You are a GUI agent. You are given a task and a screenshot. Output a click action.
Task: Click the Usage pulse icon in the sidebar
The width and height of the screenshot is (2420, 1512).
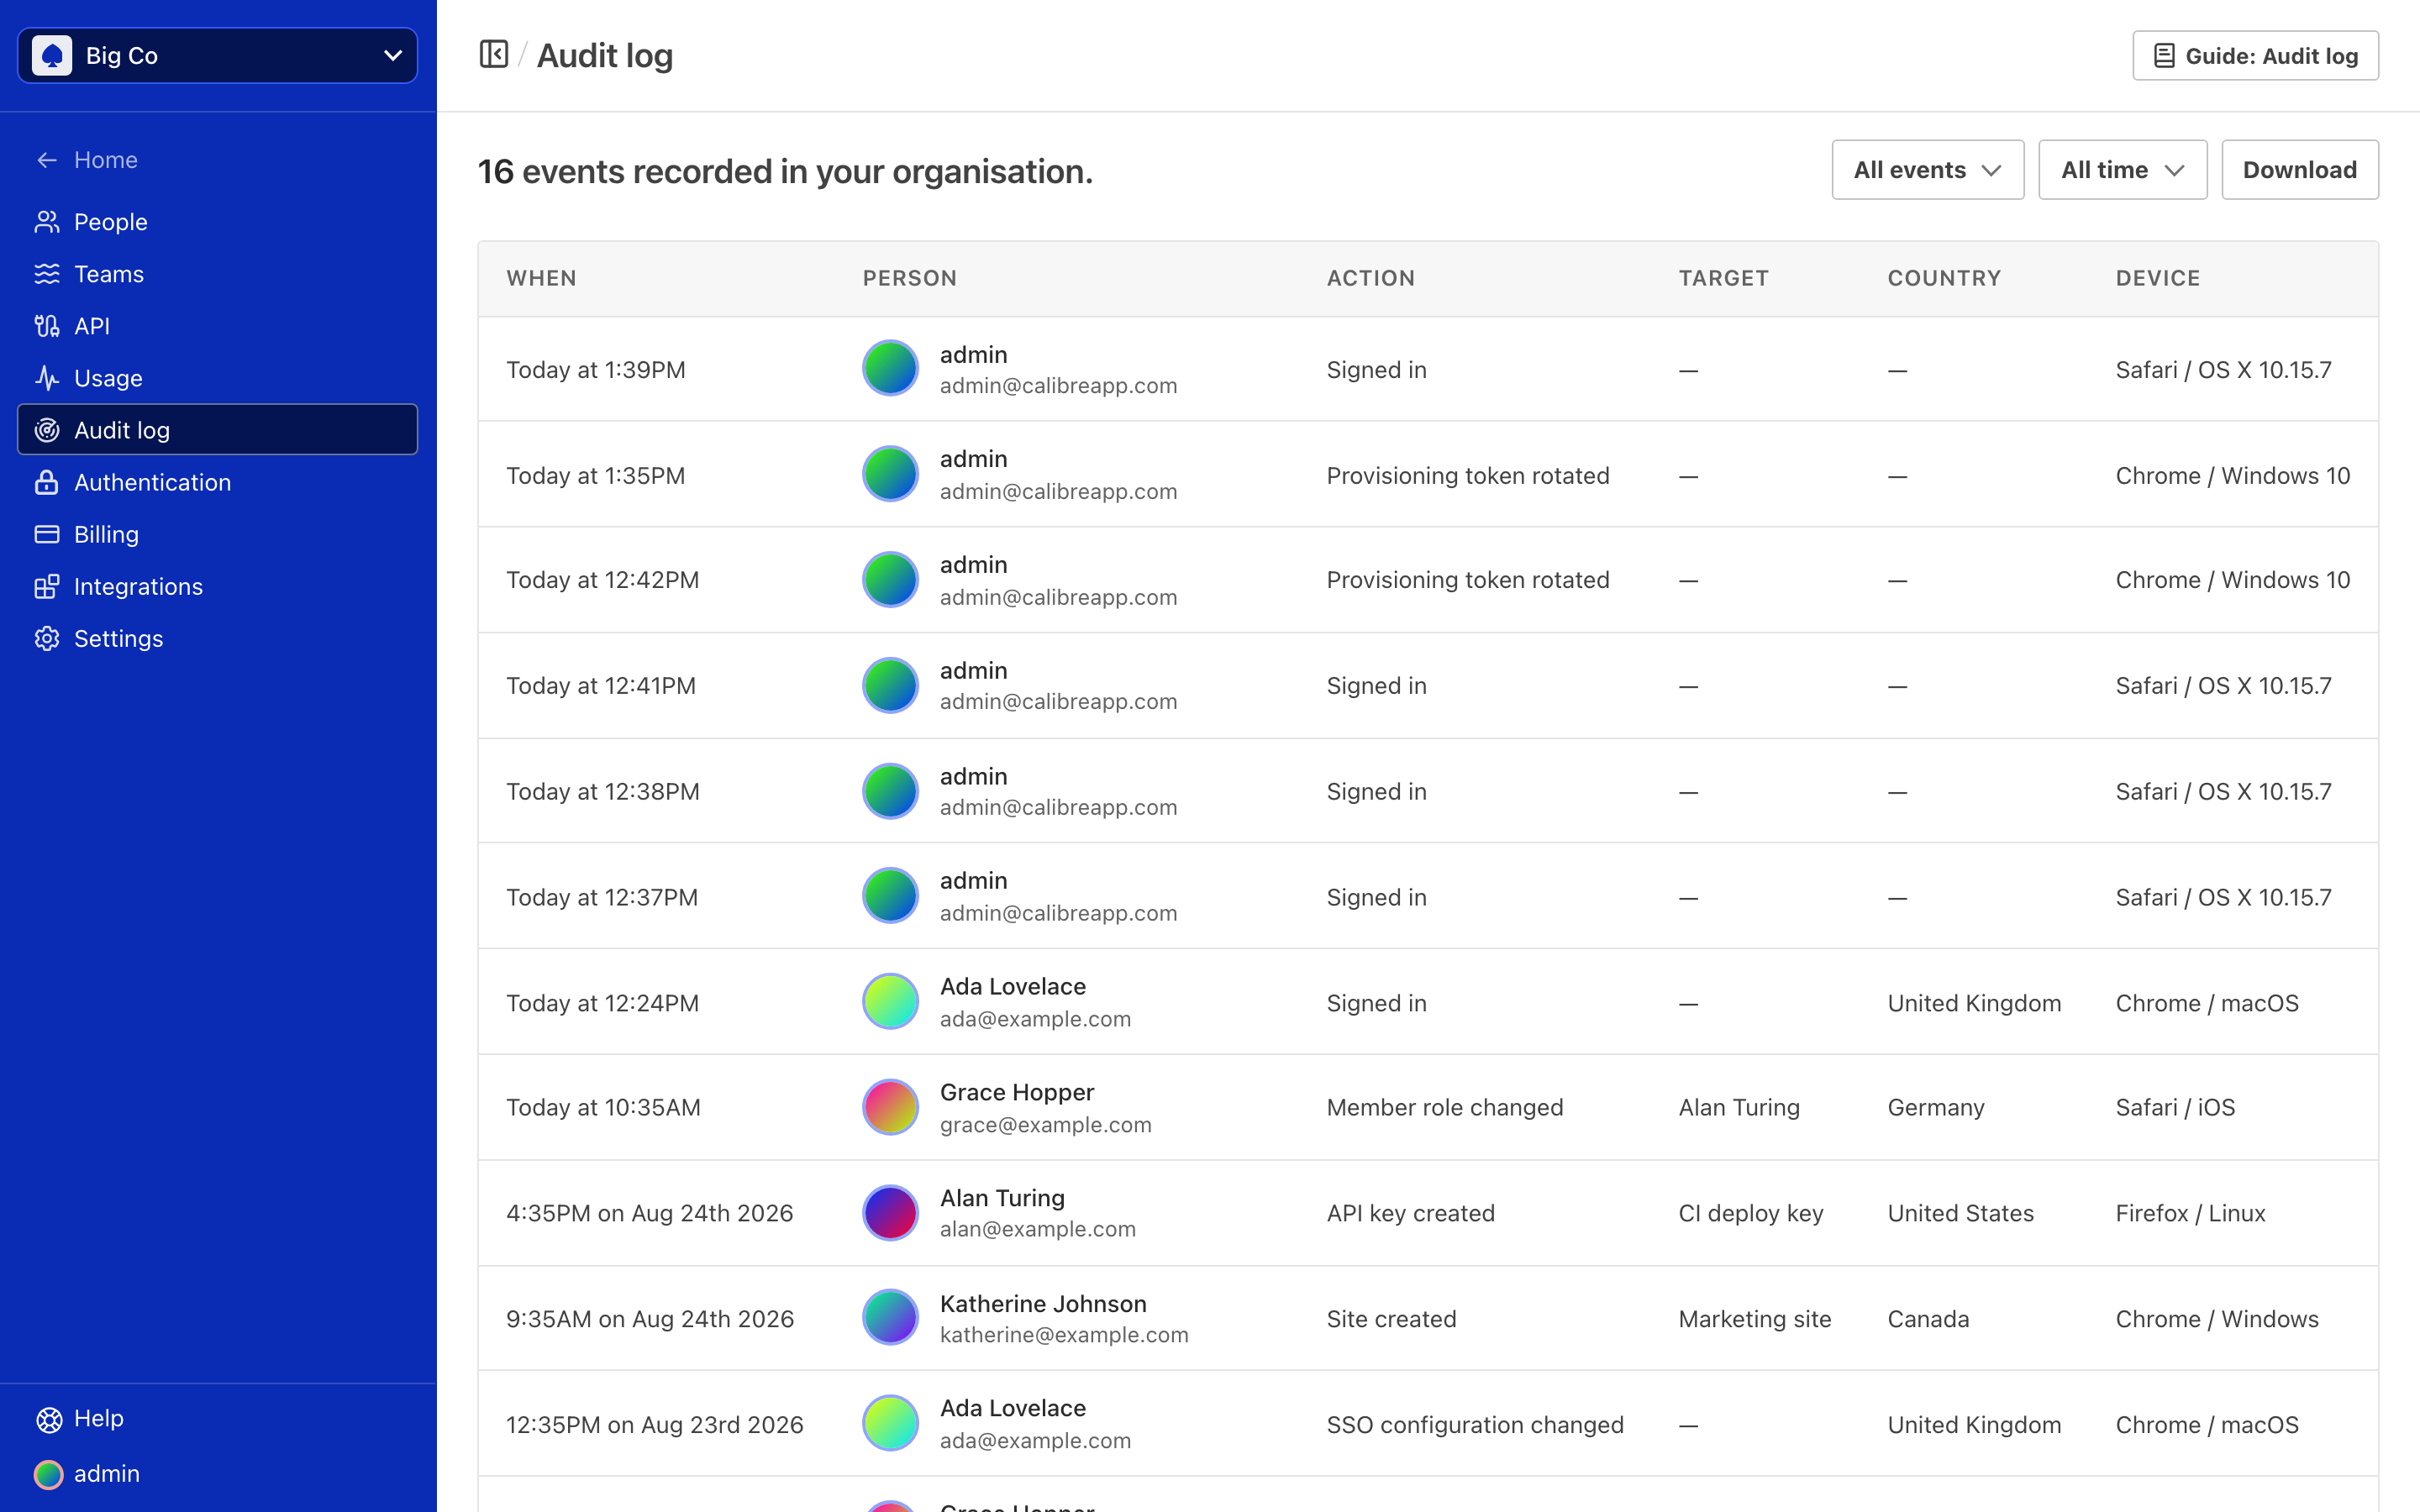[47, 378]
